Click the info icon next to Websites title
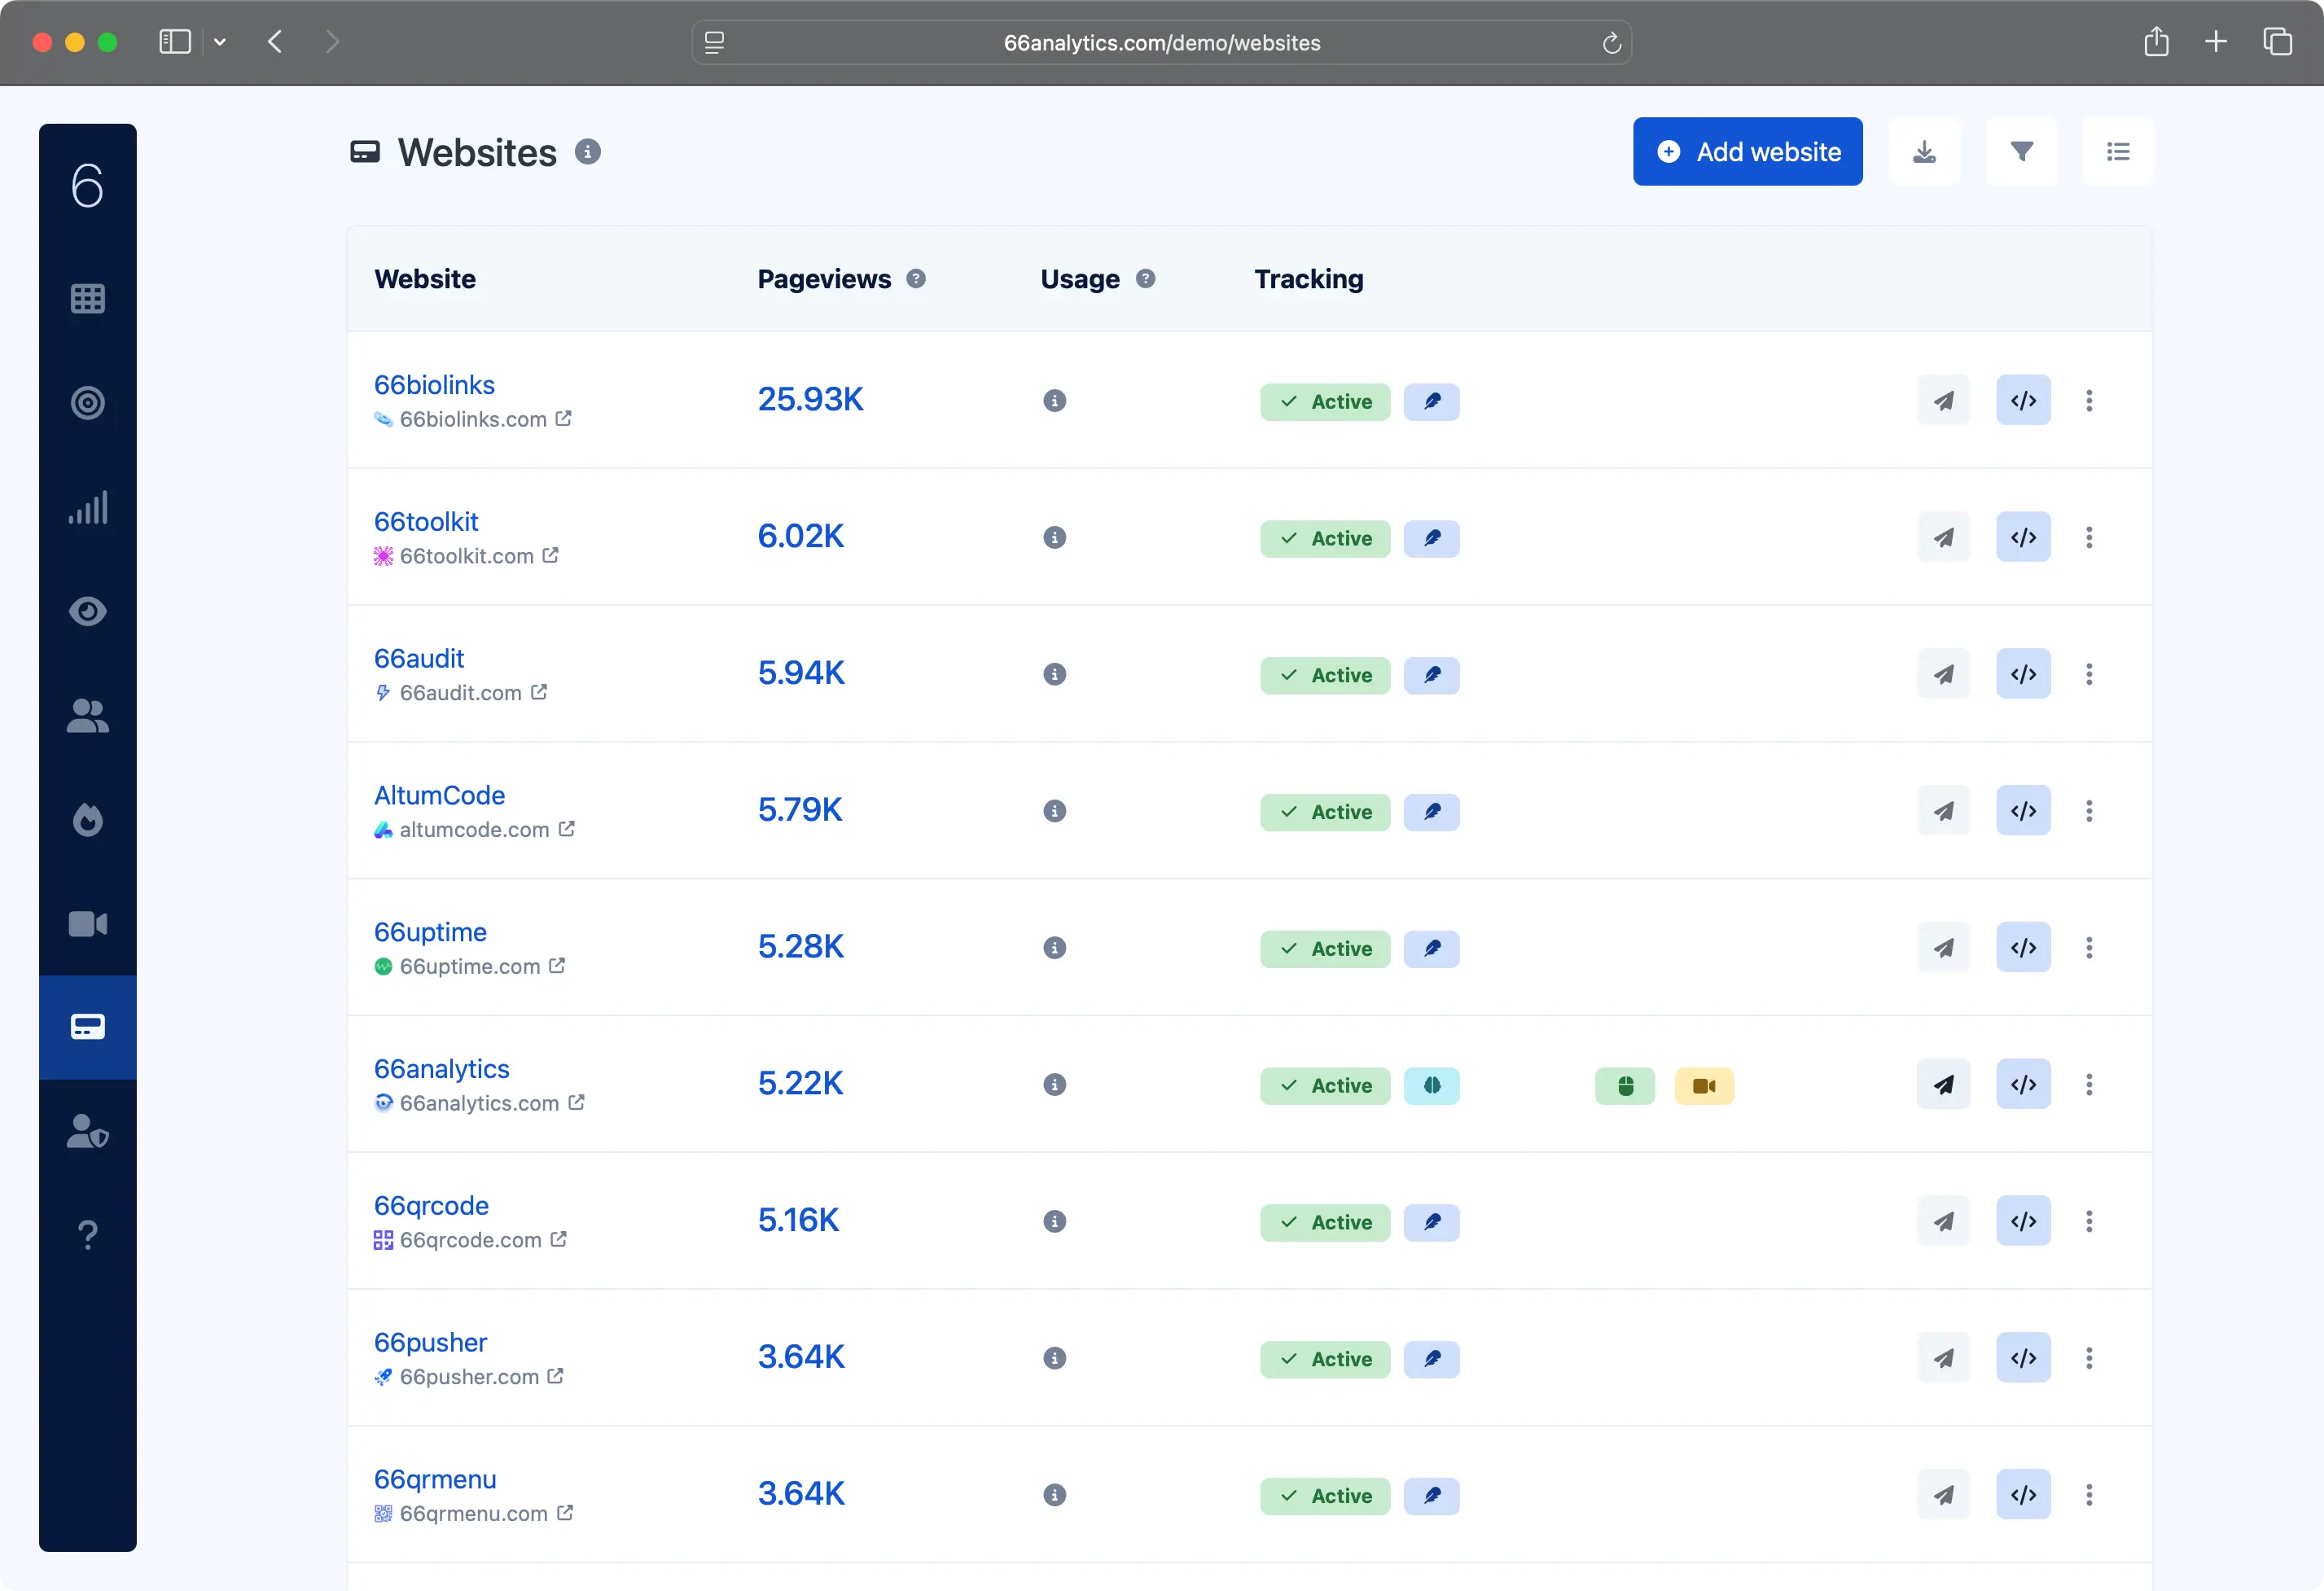The width and height of the screenshot is (2324, 1591). pyautogui.click(x=588, y=152)
